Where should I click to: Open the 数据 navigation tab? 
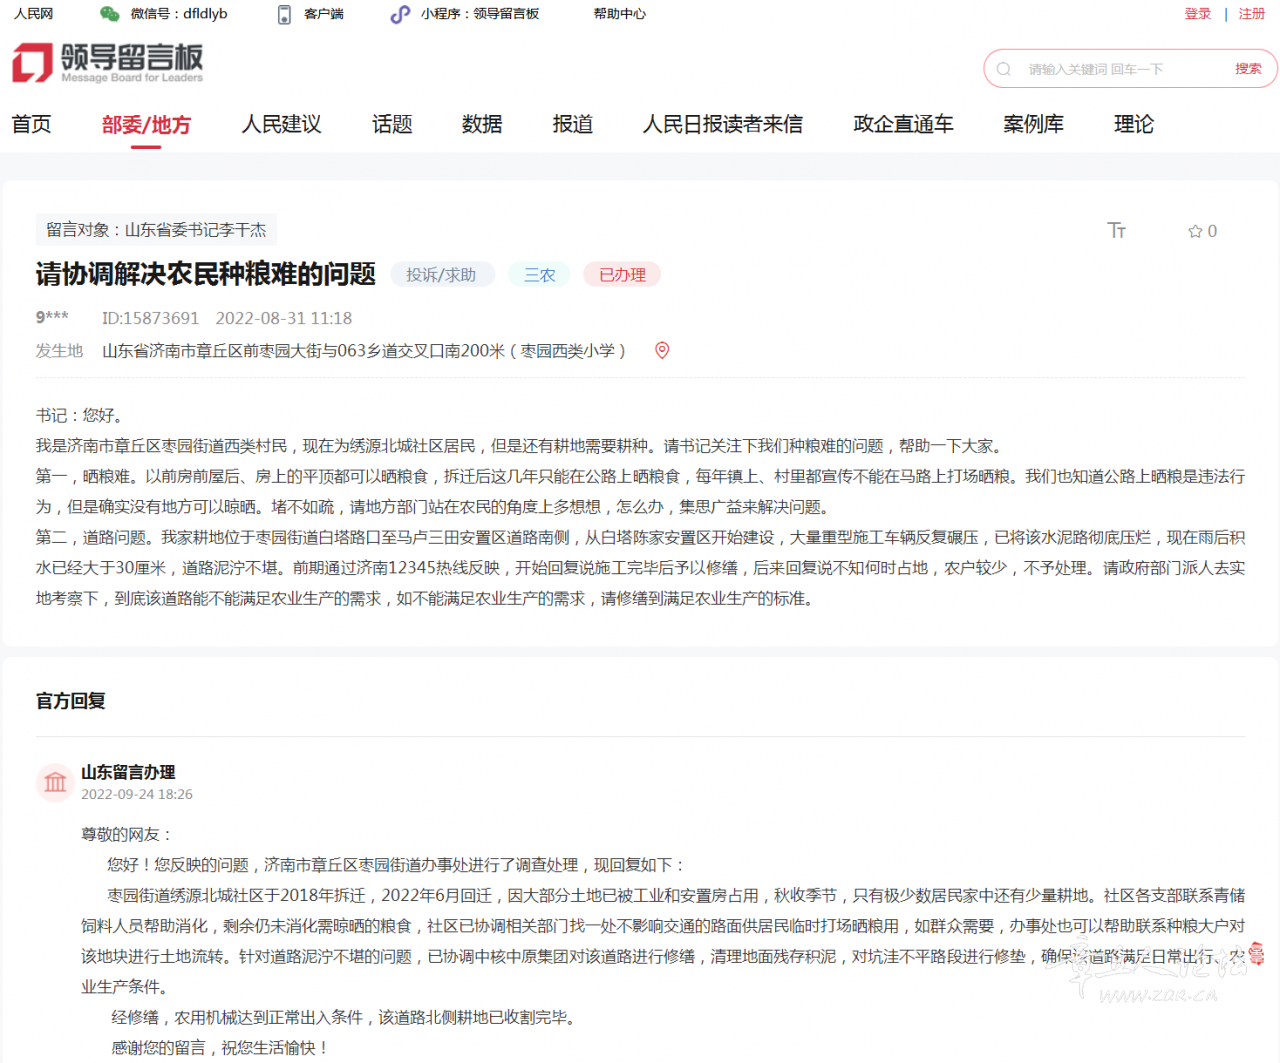482,124
